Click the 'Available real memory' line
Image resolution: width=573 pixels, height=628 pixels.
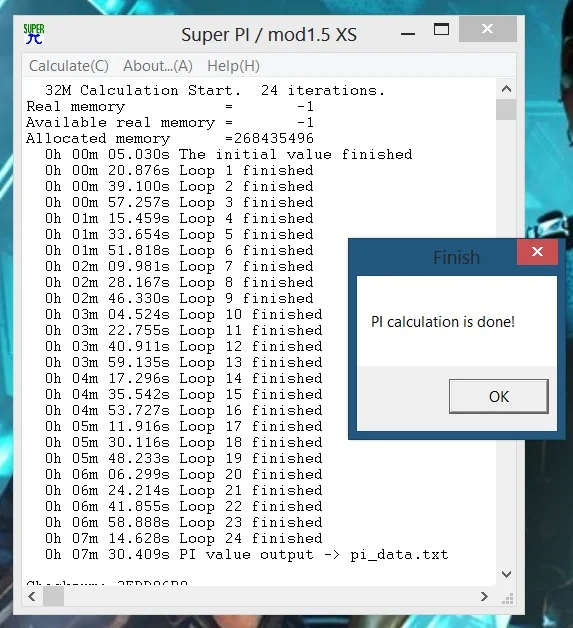[x=170, y=123]
